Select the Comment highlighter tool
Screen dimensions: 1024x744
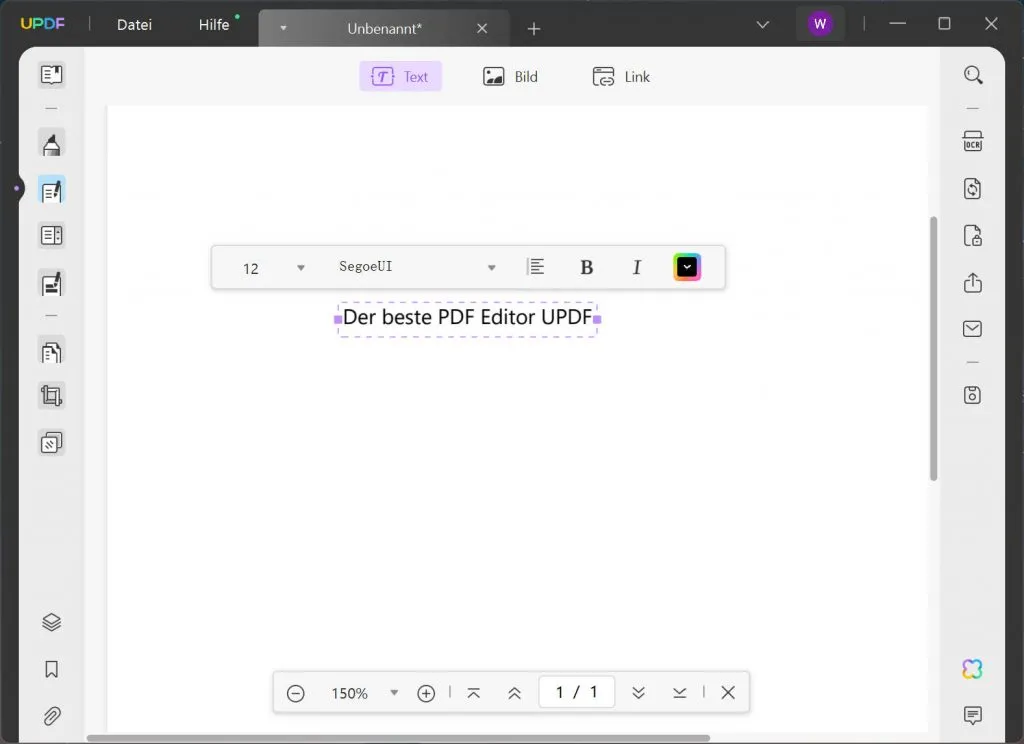[52, 144]
